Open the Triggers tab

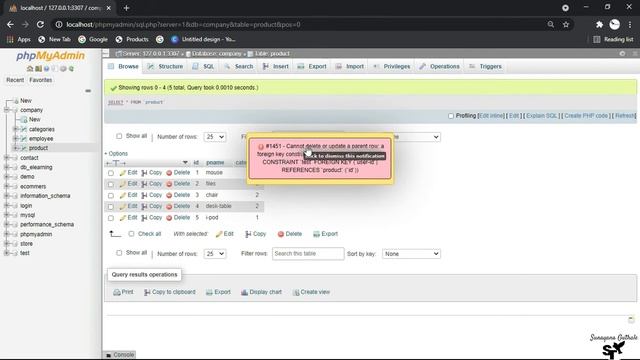click(486, 67)
